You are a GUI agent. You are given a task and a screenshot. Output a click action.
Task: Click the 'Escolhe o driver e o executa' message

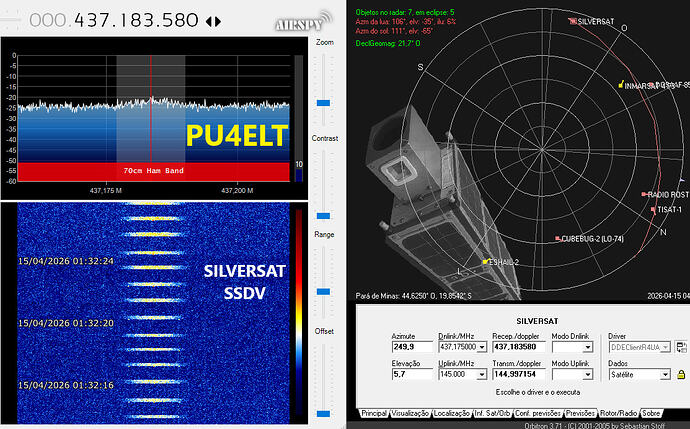[x=538, y=392]
